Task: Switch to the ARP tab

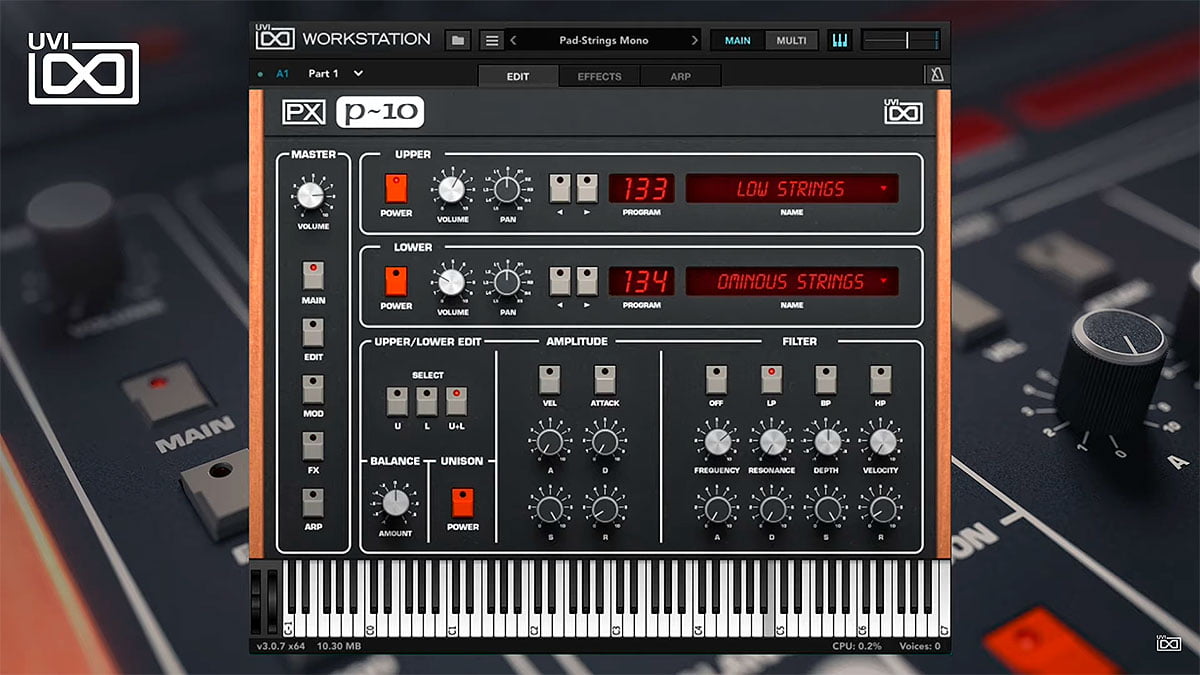Action: [x=680, y=76]
